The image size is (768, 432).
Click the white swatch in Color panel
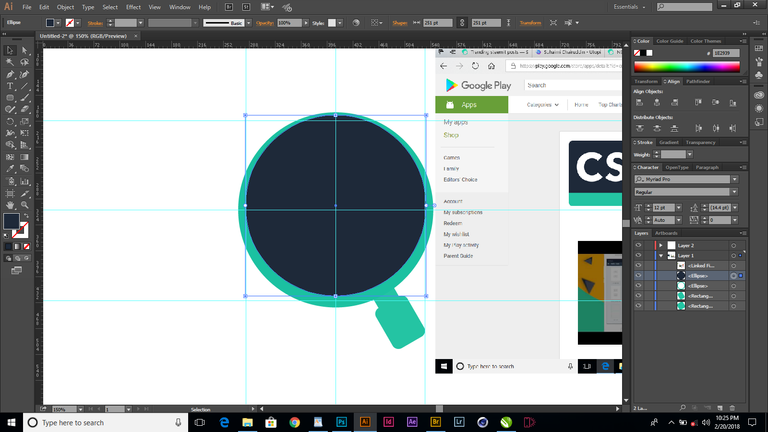click(649, 53)
